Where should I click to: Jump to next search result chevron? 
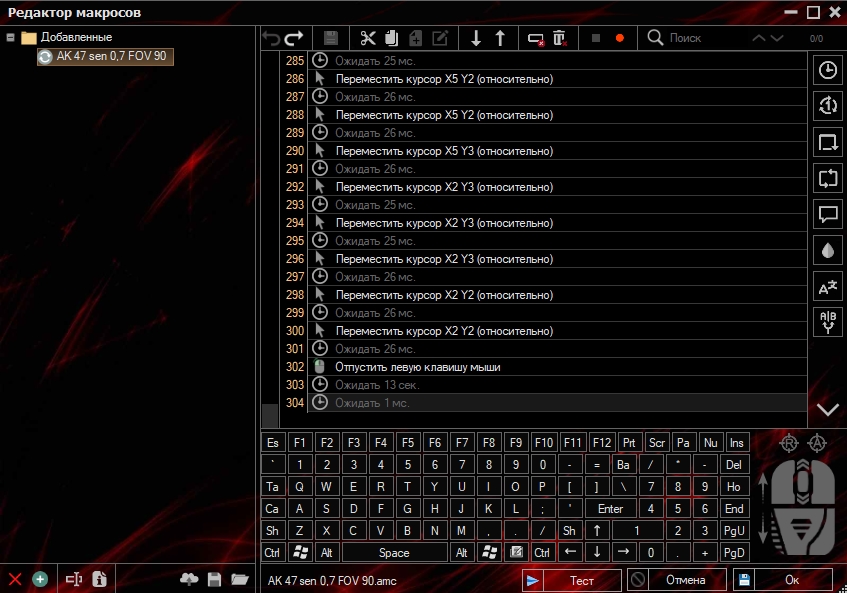[x=778, y=38]
